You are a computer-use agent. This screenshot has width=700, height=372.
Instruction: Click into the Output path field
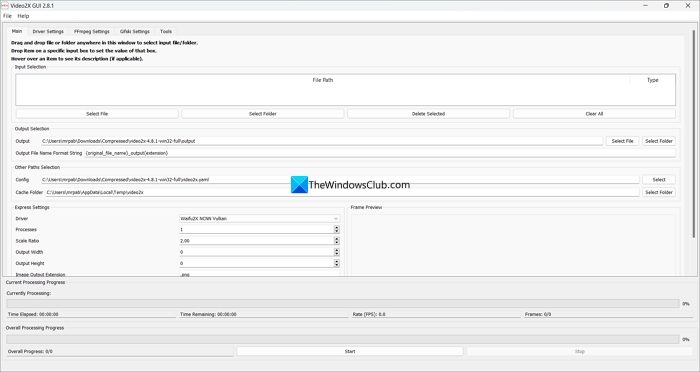click(322, 141)
